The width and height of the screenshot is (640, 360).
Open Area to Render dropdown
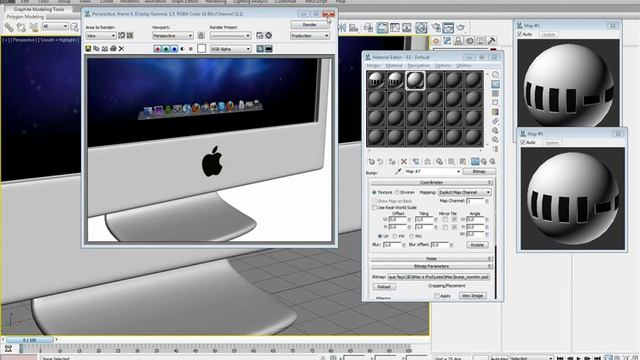[101, 36]
